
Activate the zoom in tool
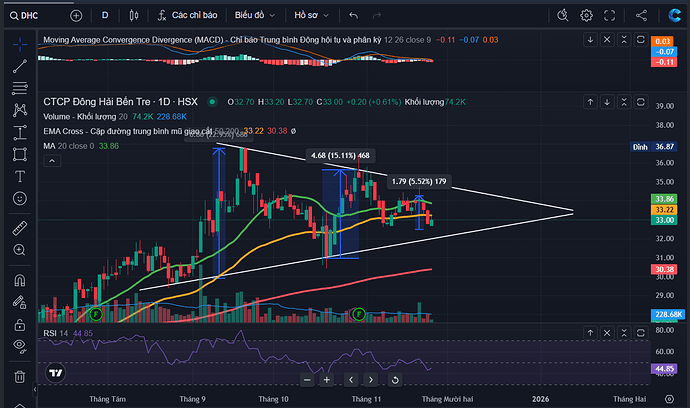click(x=20, y=250)
